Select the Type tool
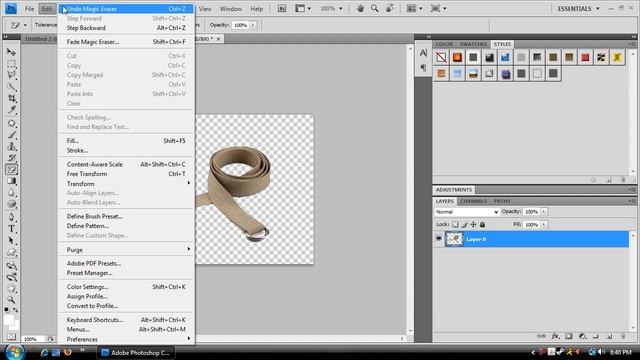The image size is (640, 360). coord(11,229)
